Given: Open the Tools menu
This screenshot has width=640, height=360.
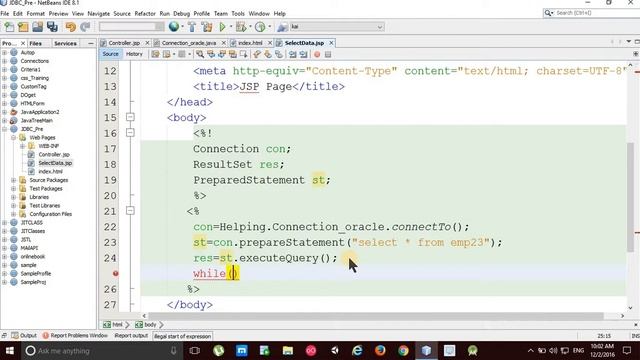Looking at the screenshot, I should point(238,13).
